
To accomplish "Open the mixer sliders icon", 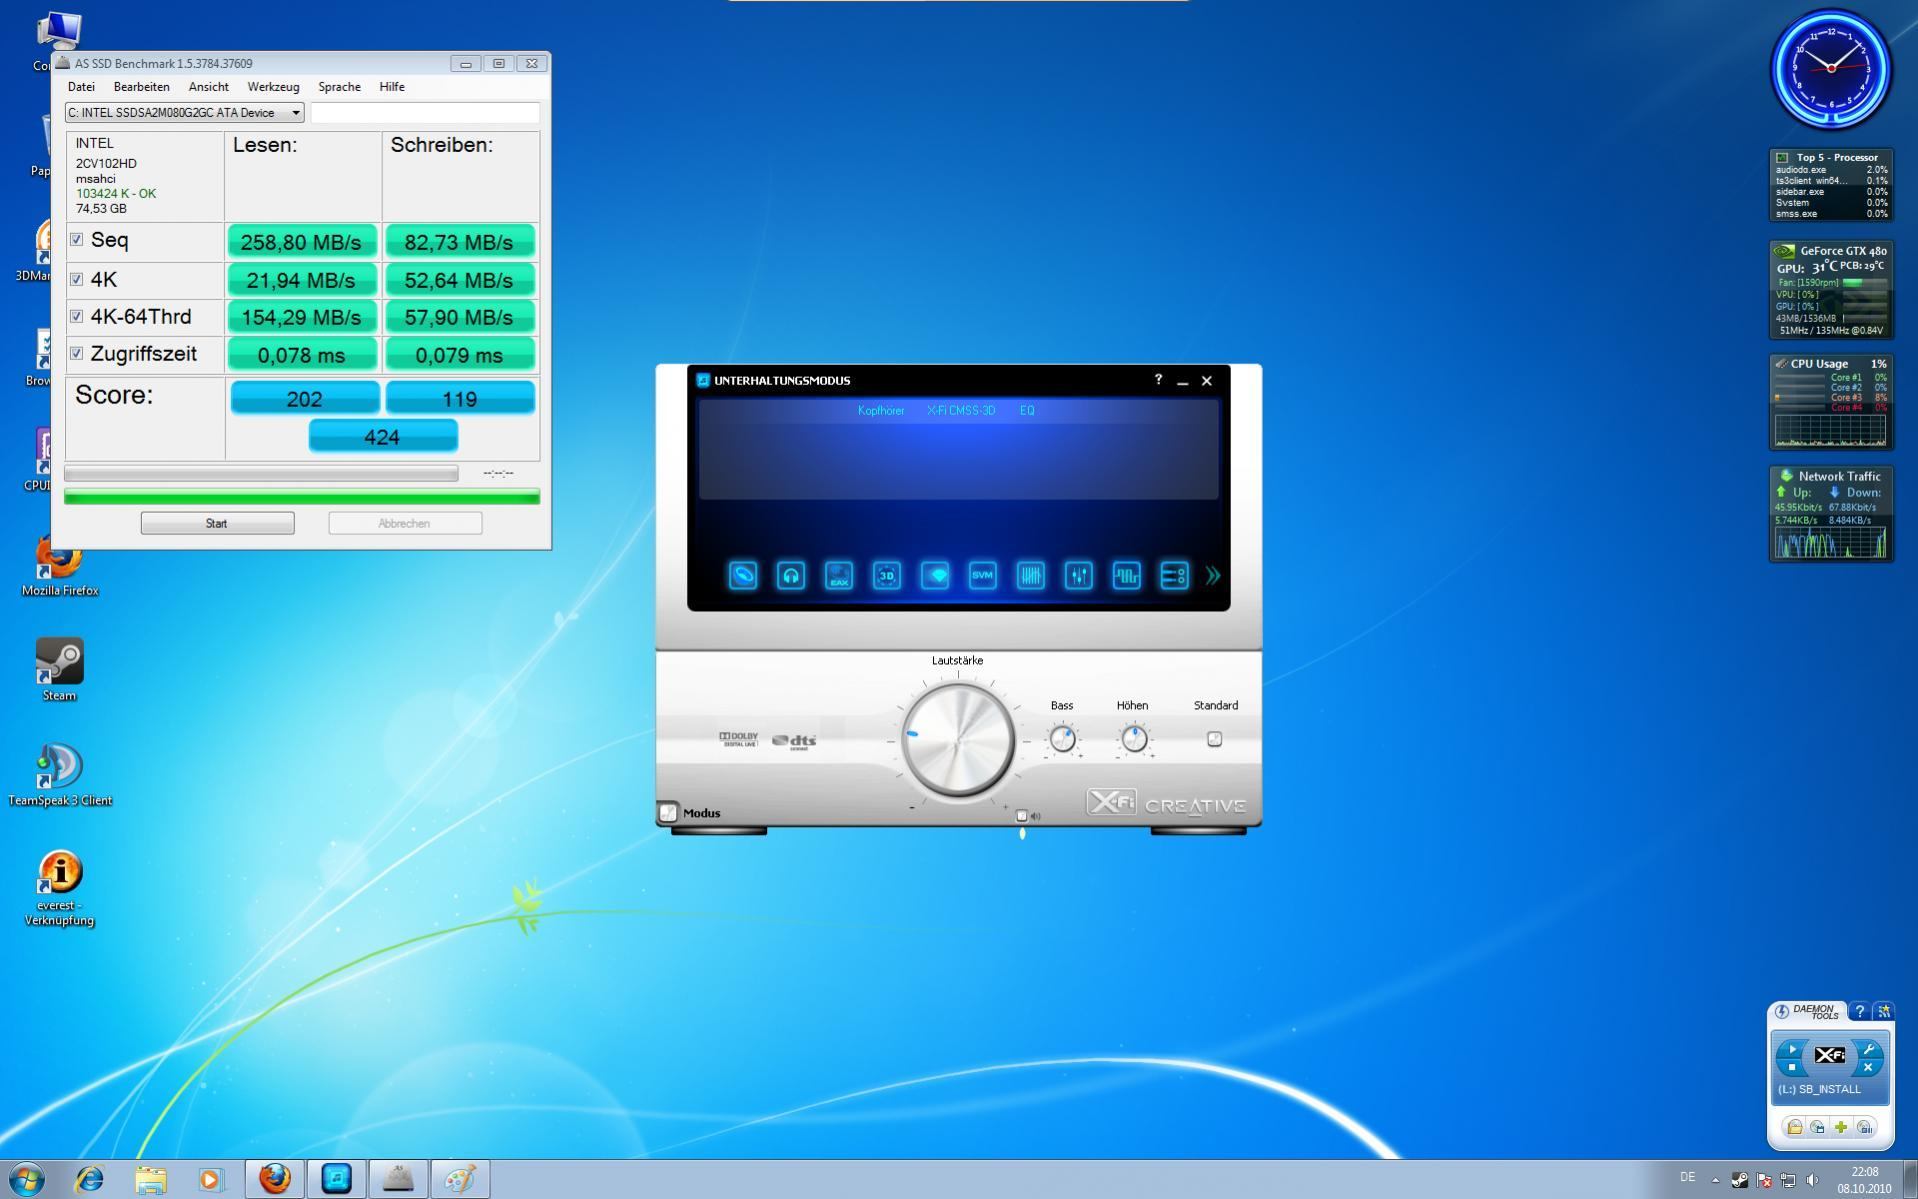I will point(1079,575).
